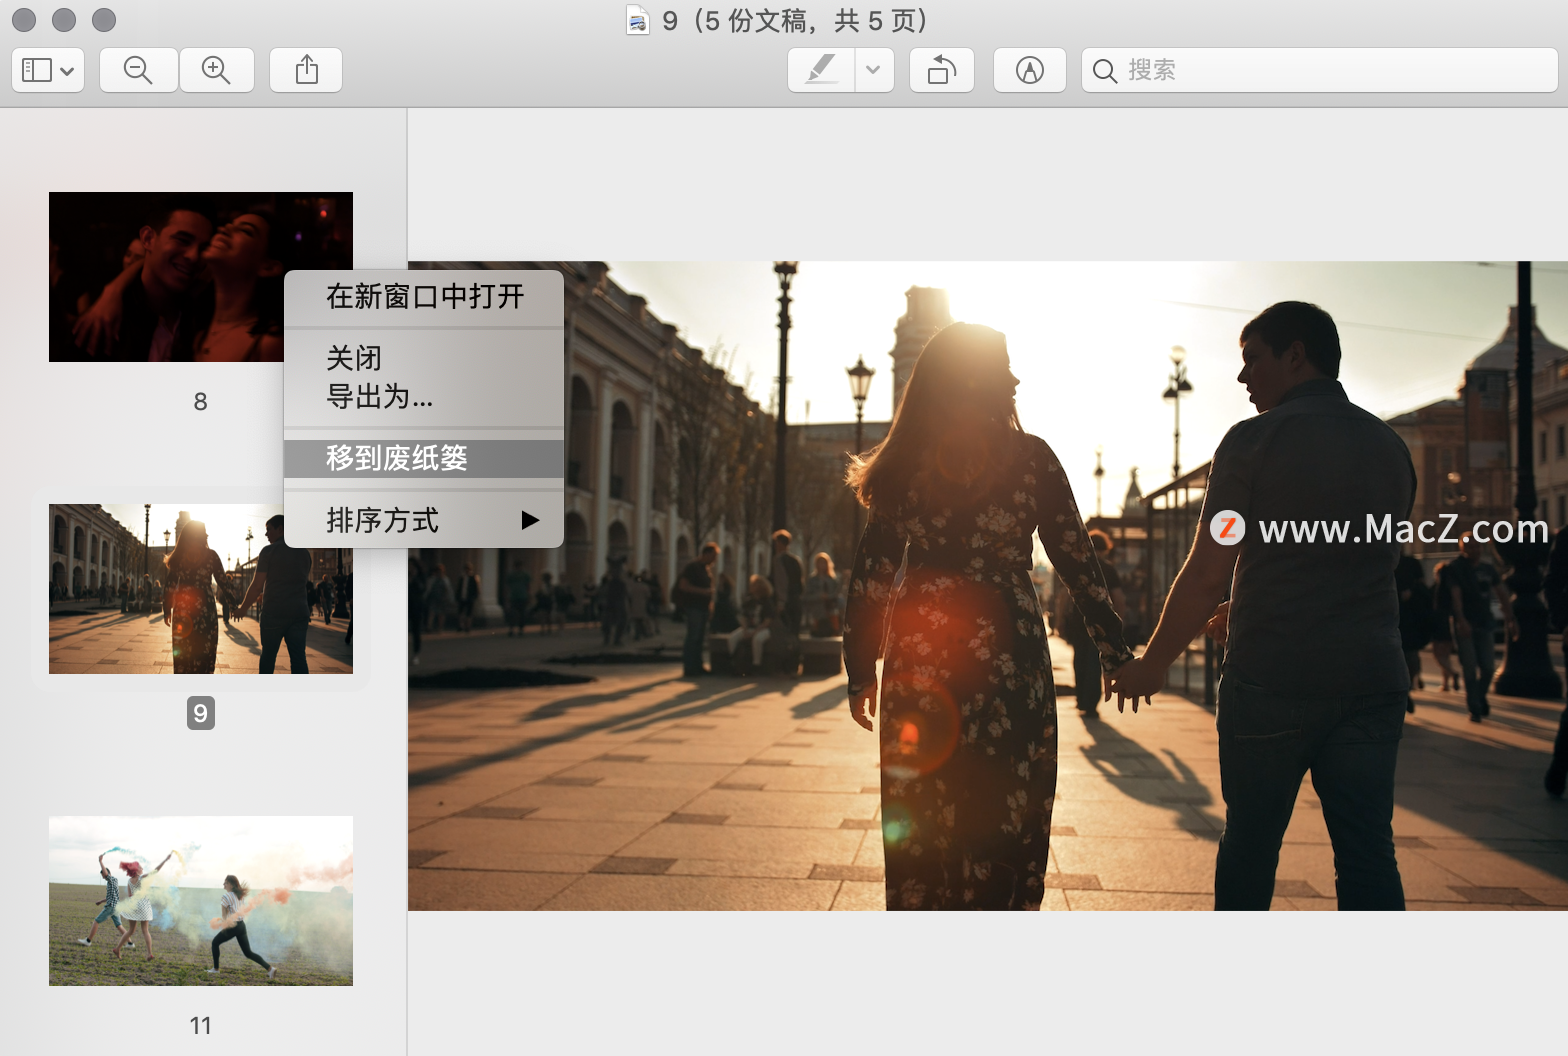Show the Markup toolbar
The width and height of the screenshot is (1568, 1056).
pos(1029,70)
